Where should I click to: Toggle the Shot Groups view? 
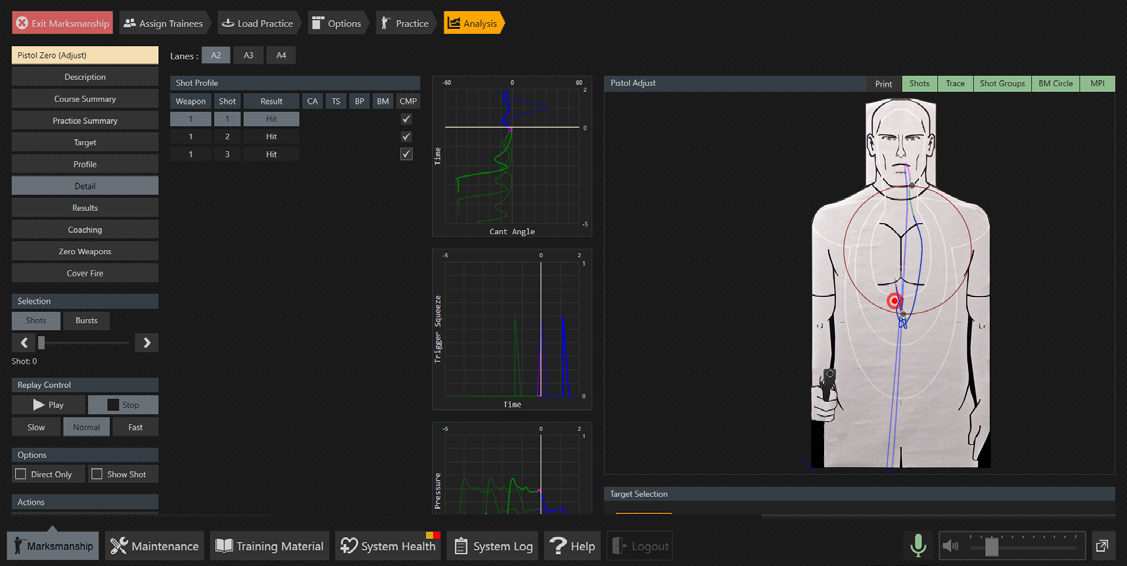click(1001, 84)
